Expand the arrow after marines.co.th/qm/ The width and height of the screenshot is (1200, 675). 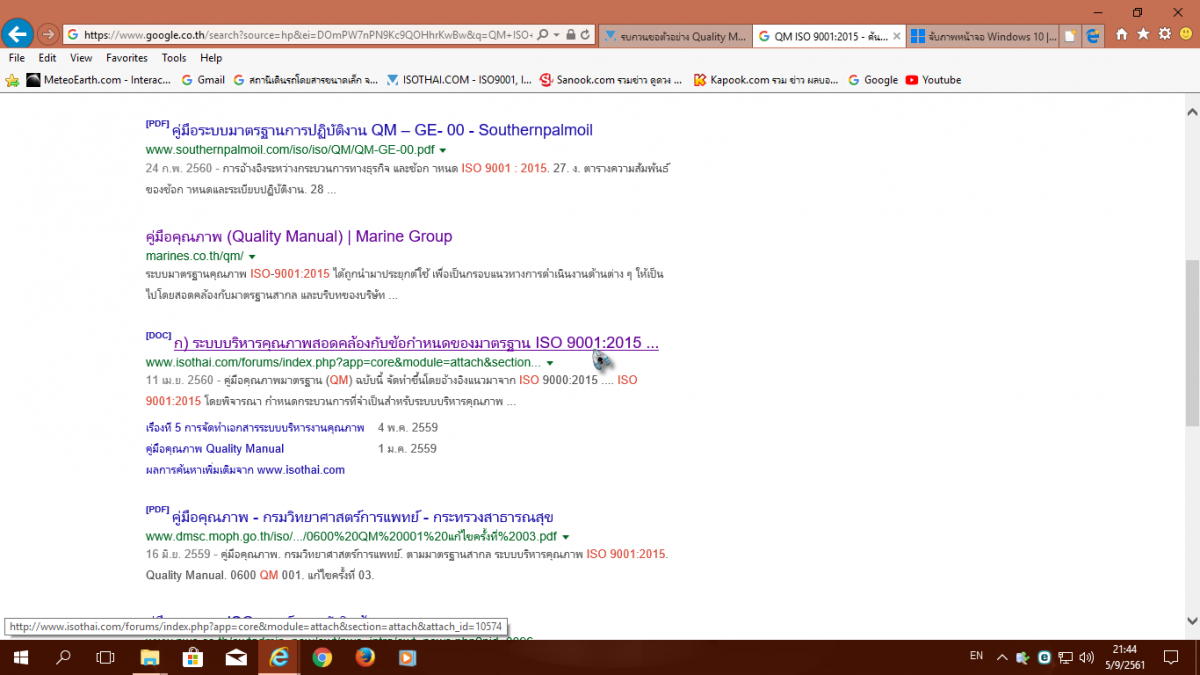252,258
